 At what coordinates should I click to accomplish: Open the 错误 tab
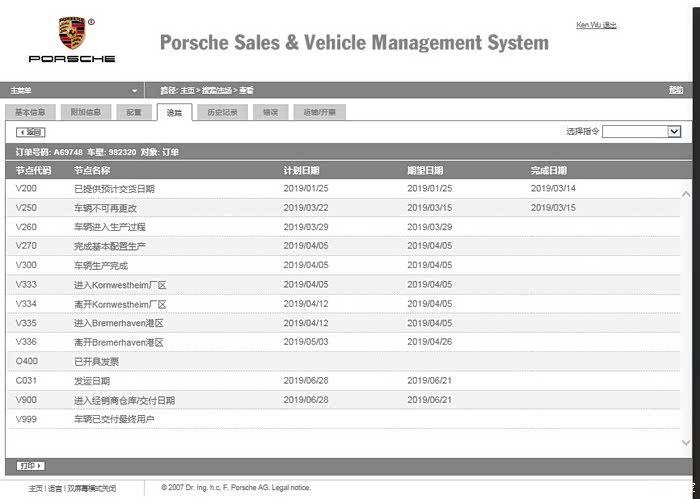click(x=270, y=112)
